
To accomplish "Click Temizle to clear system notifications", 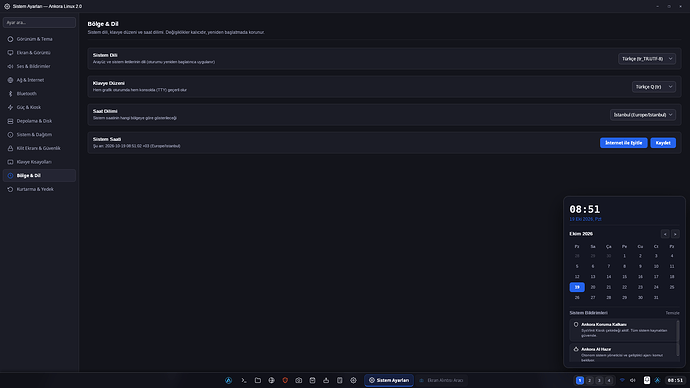I will 672,313.
